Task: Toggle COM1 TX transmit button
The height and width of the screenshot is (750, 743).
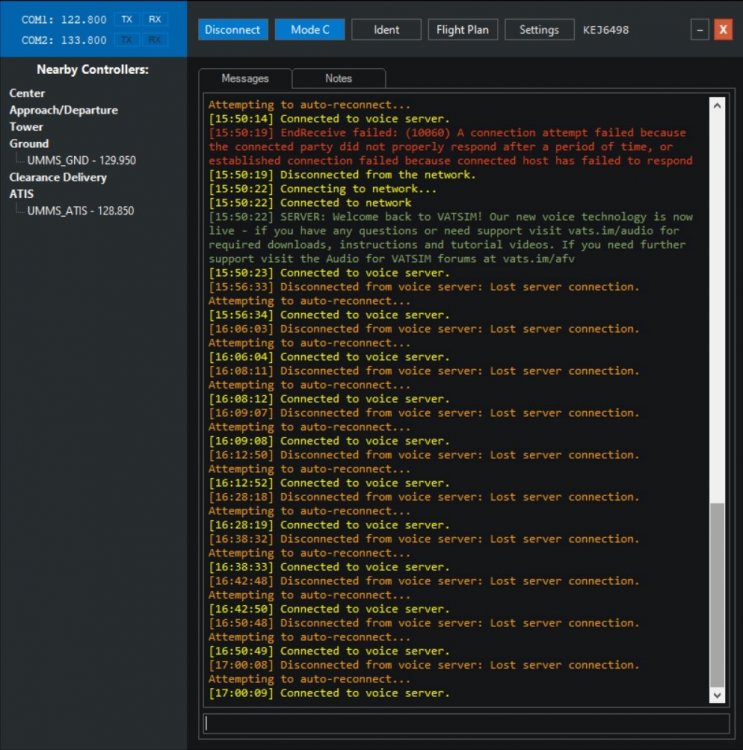Action: click(x=127, y=19)
